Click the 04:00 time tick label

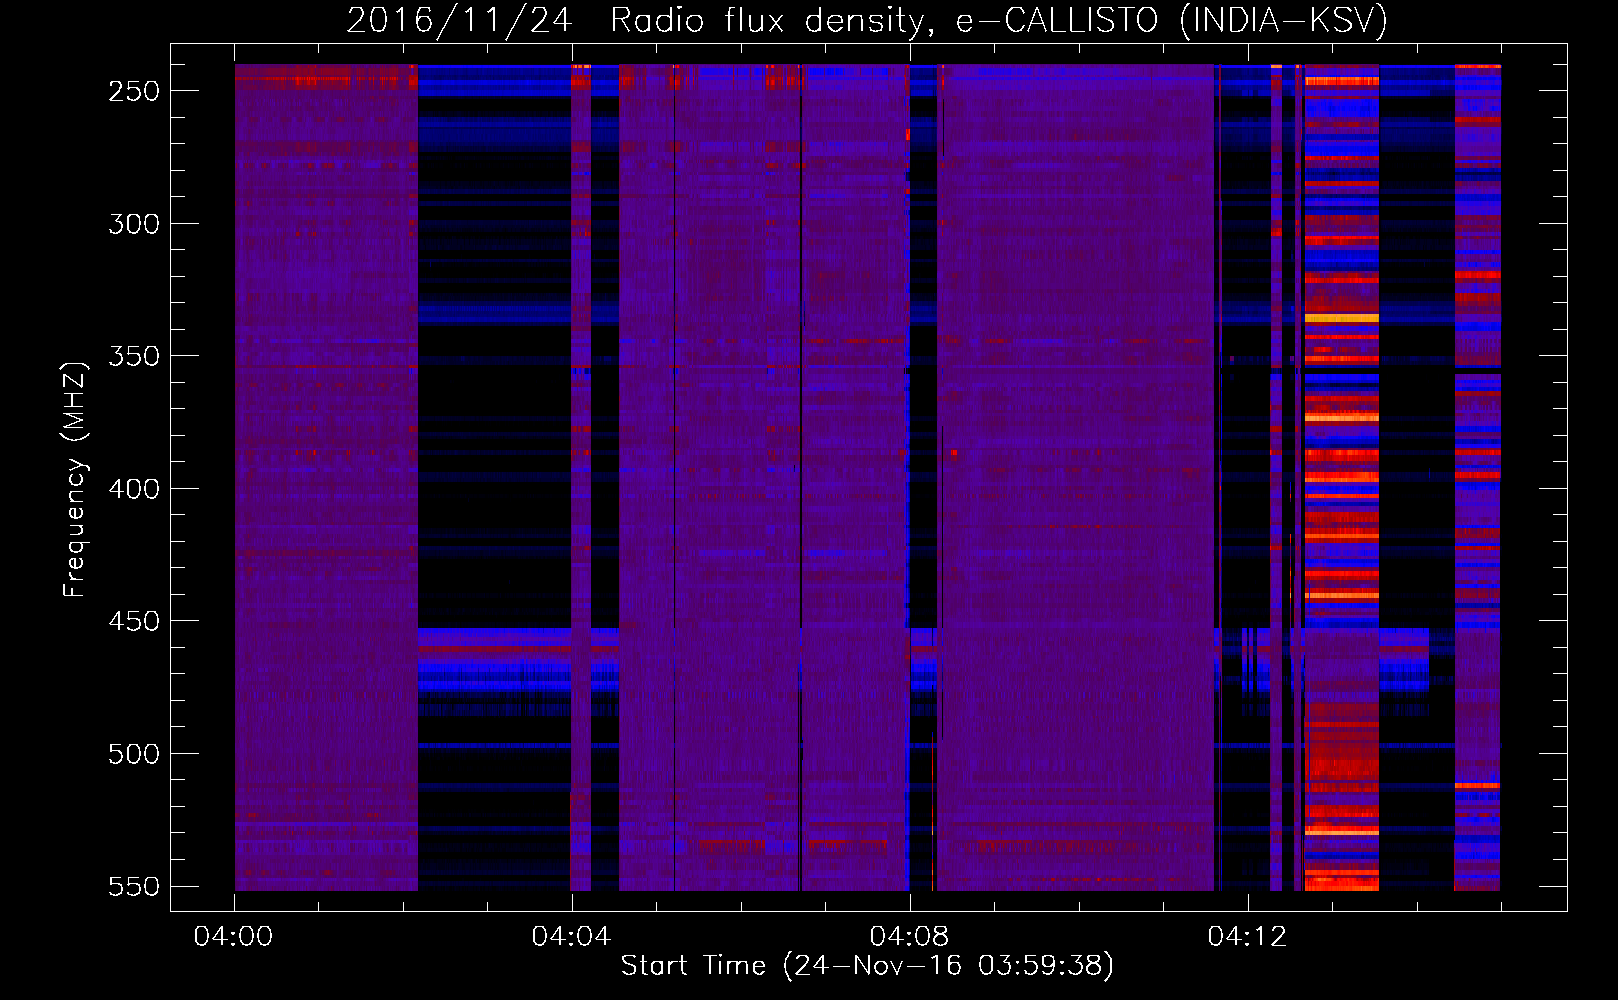point(233,937)
